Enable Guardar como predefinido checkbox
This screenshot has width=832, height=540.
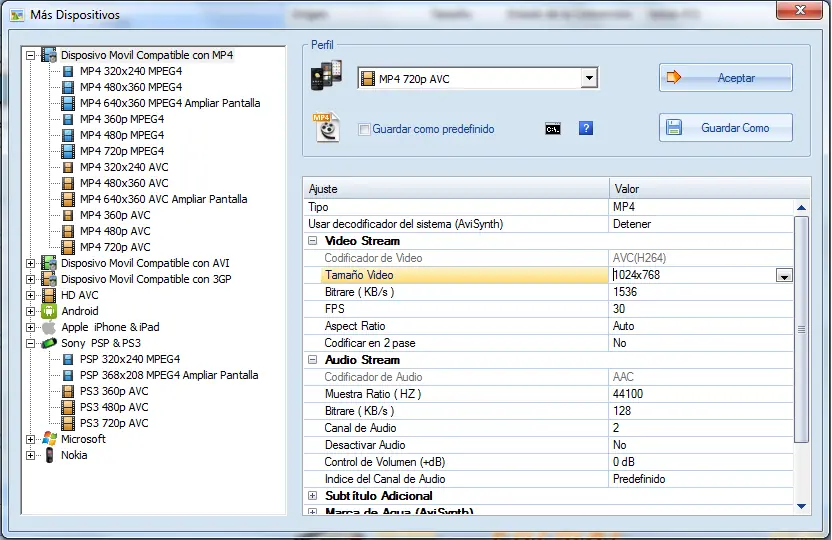(364, 129)
